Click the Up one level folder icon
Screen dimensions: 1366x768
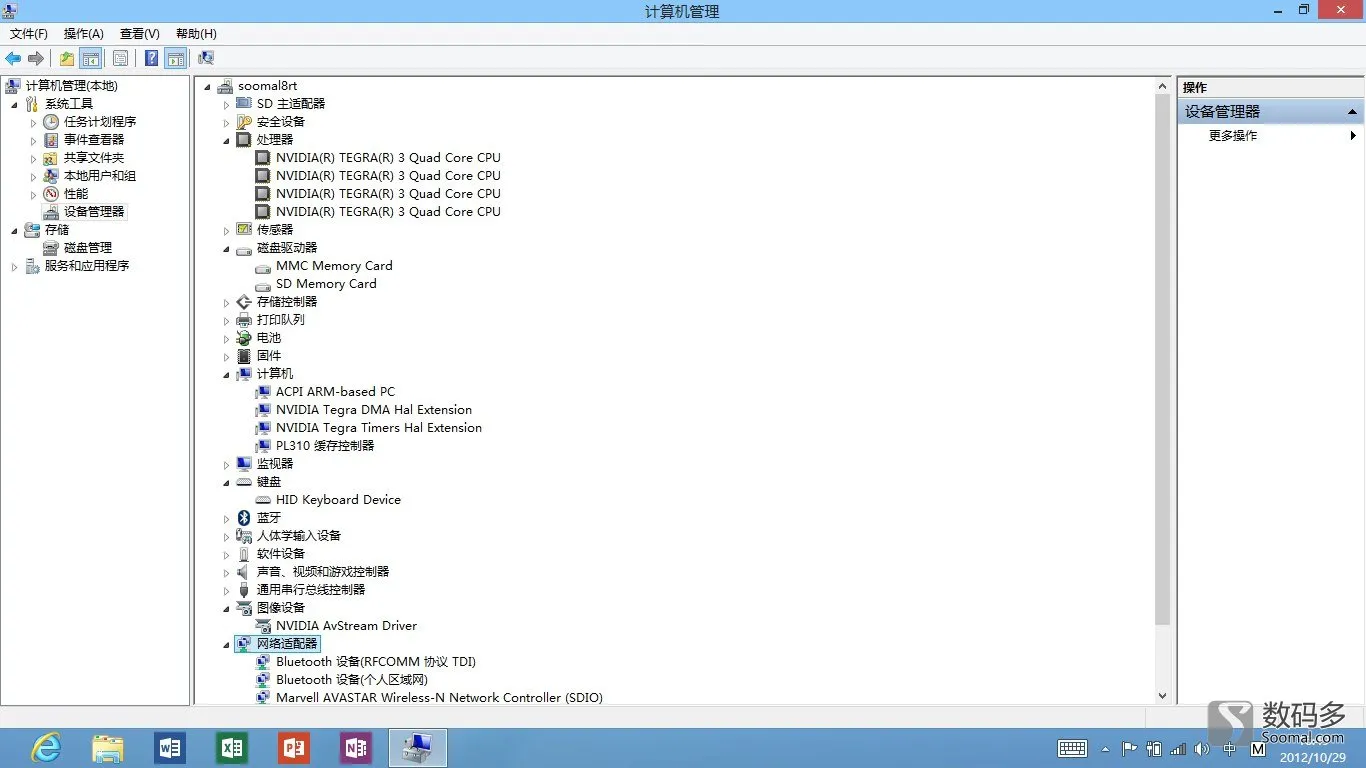coord(66,58)
